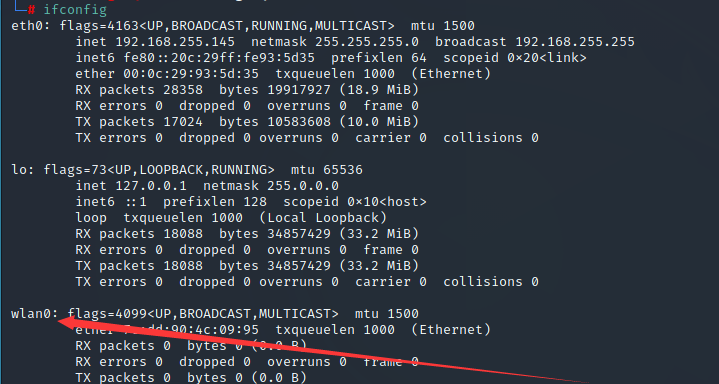Click the mtu 65536 value

point(326,170)
